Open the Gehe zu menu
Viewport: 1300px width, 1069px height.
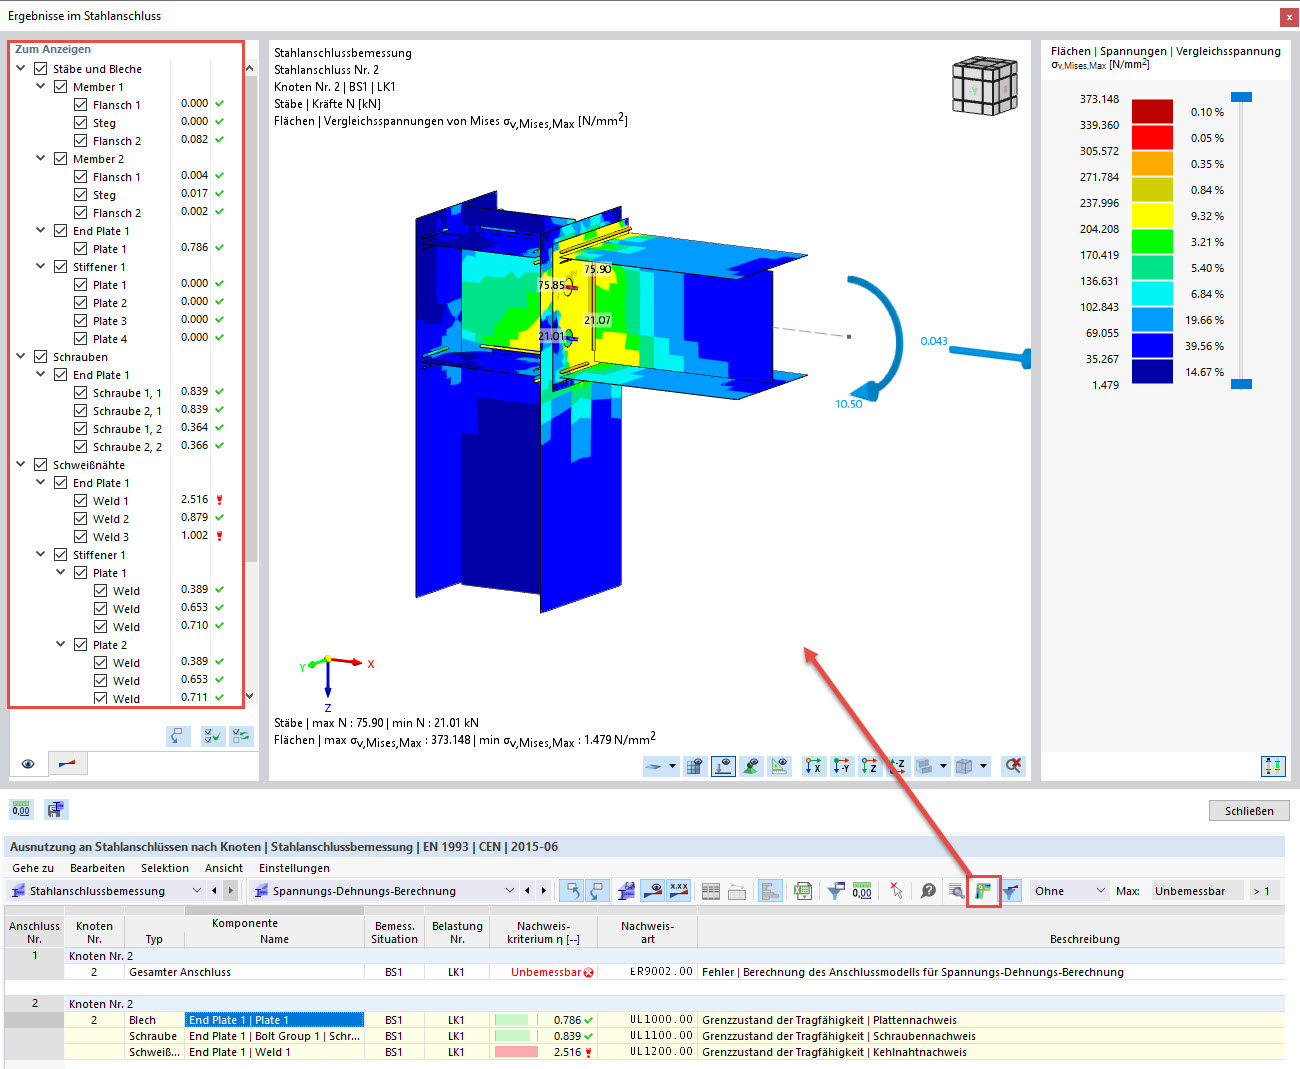(33, 868)
